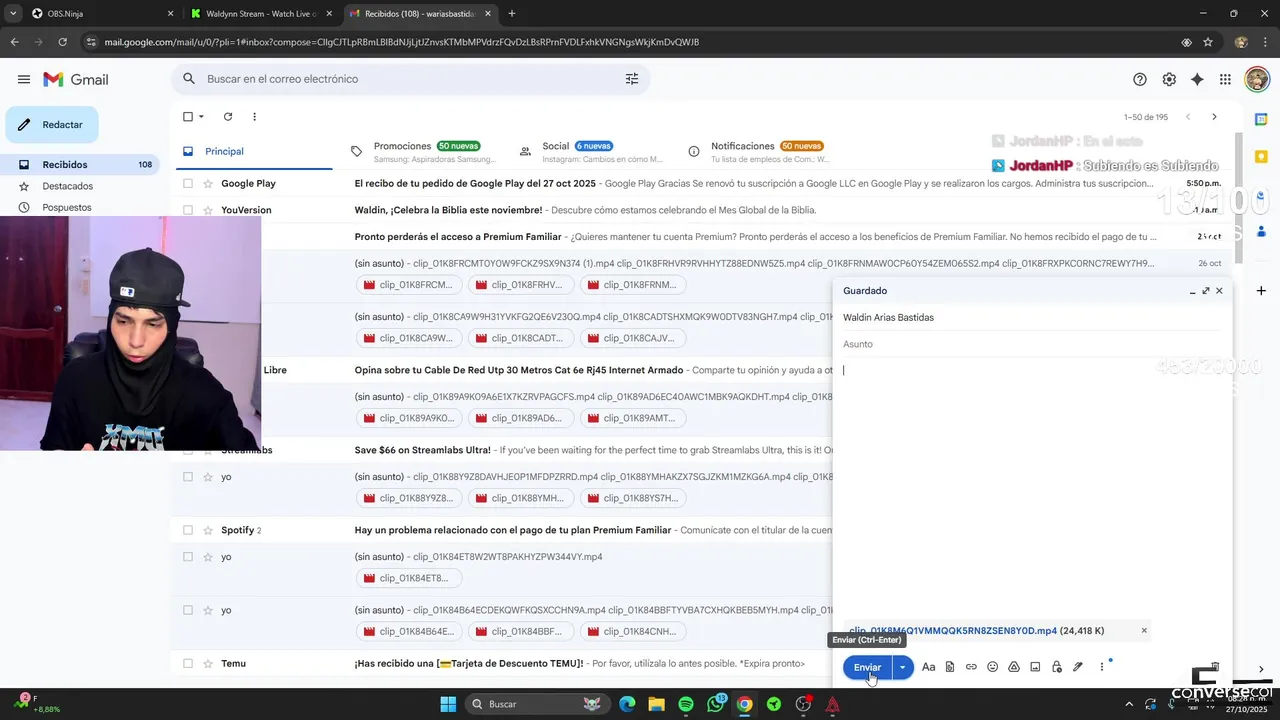Open select dropdown arrow beside checkbox
This screenshot has height=720, width=1280.
point(201,117)
